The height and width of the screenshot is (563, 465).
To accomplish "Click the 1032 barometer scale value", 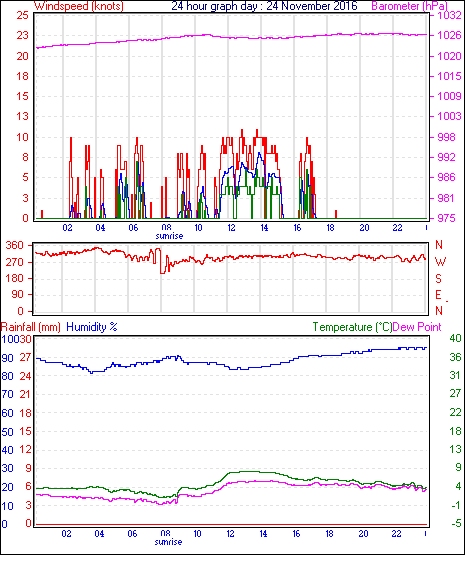I will coord(449,15).
